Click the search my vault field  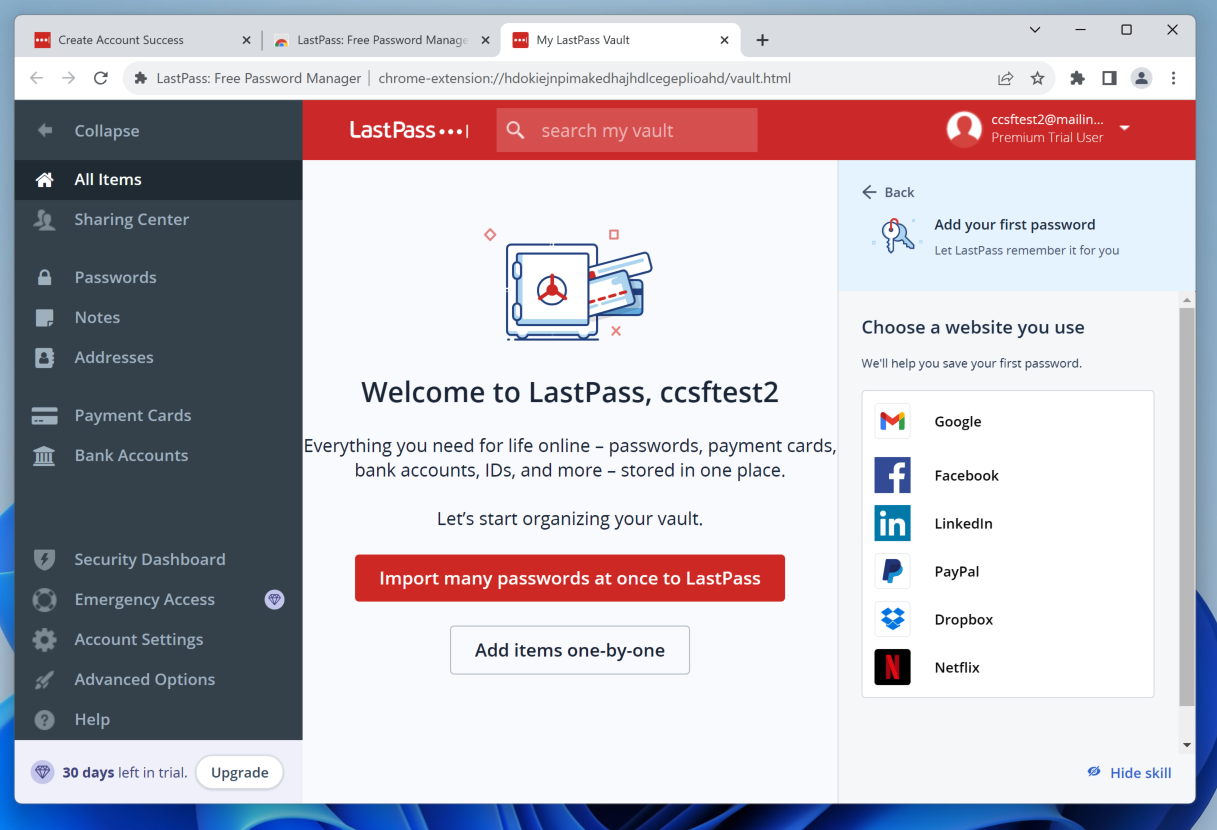(x=627, y=130)
